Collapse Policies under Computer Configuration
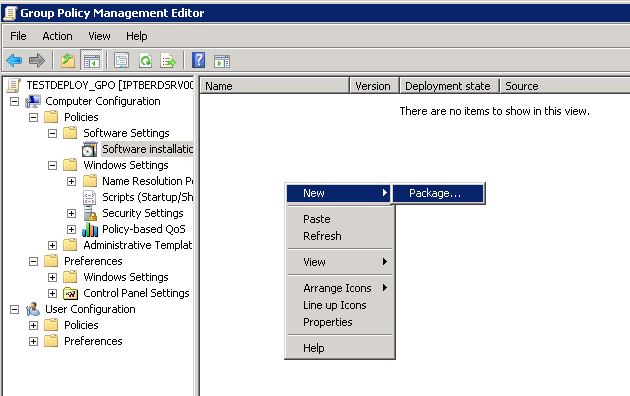The height and width of the screenshot is (396, 630). tap(33, 117)
